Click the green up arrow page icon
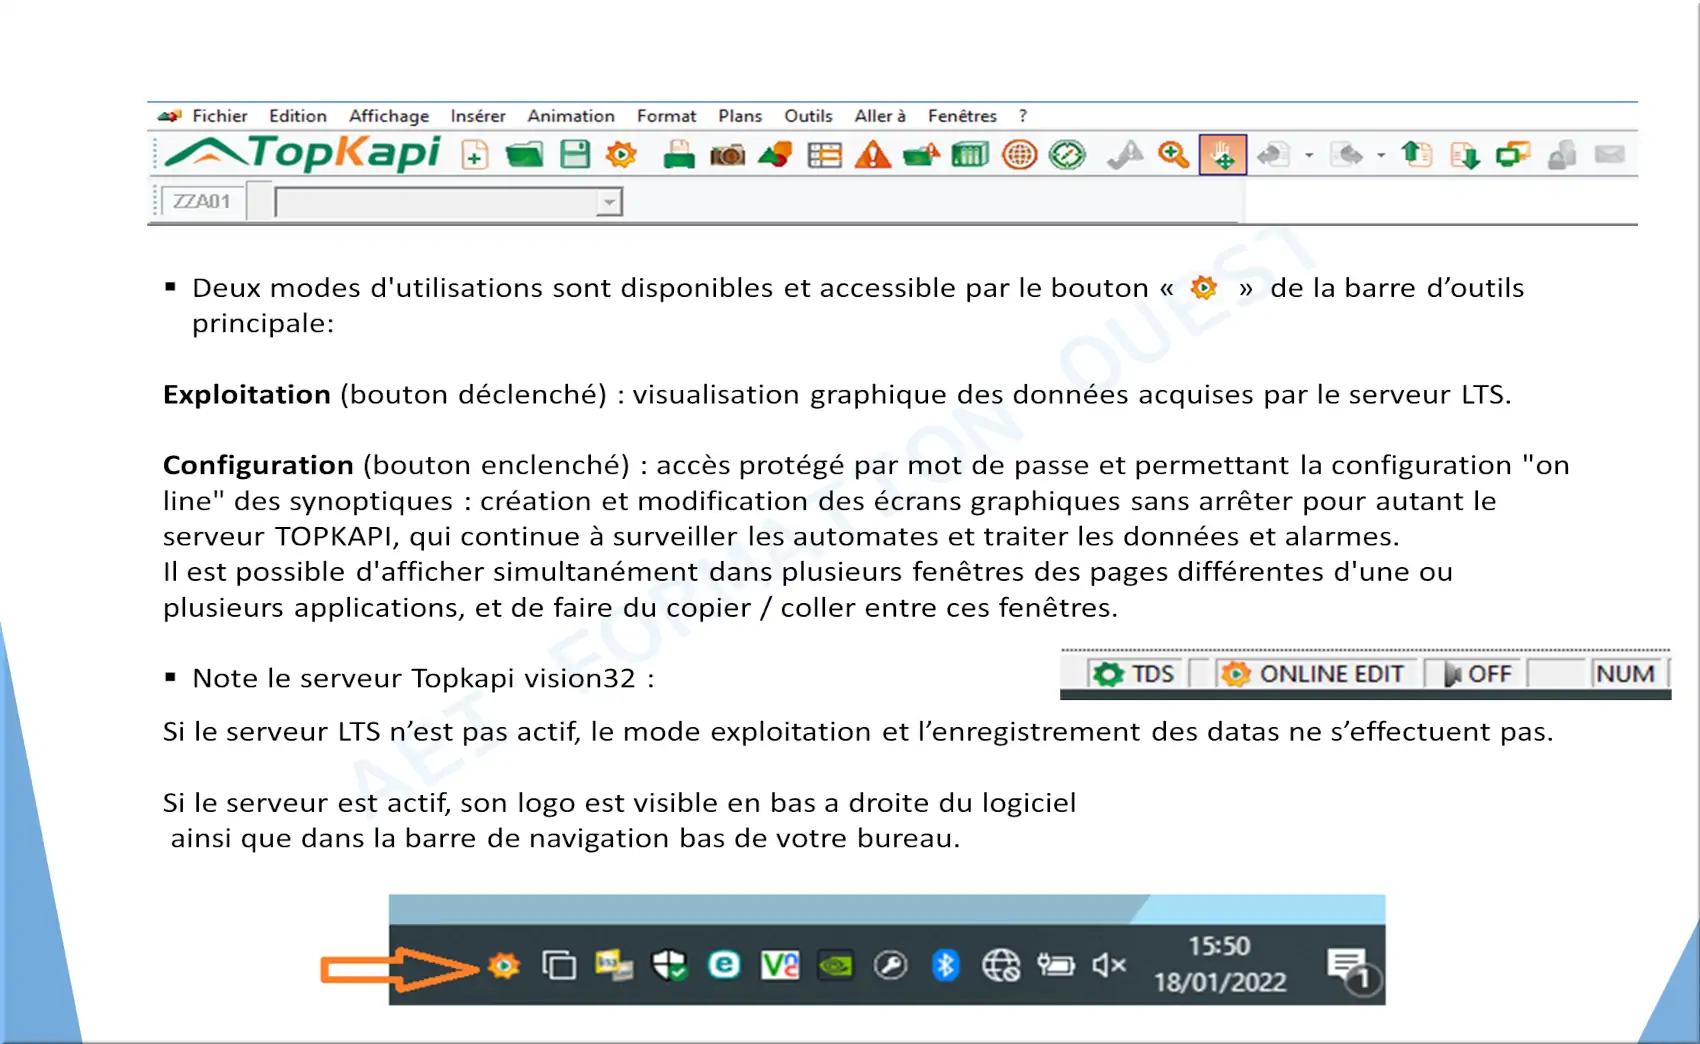 [x=1416, y=155]
